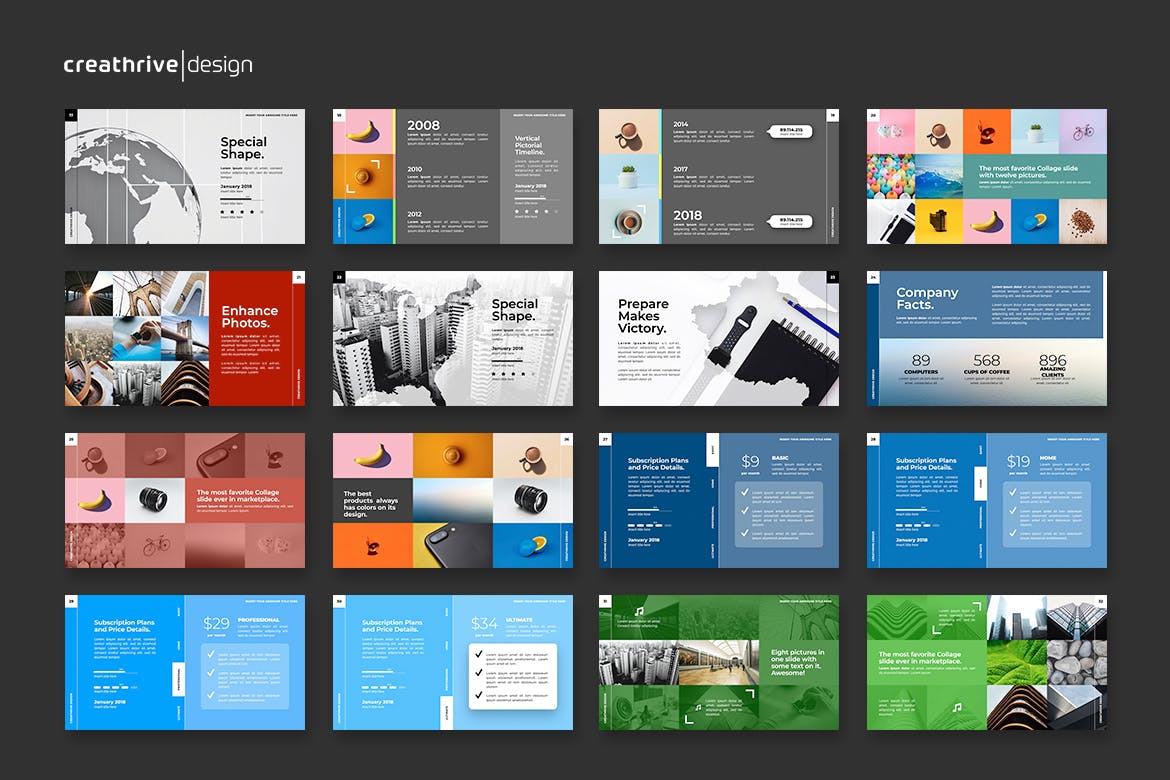Click the $29 price on the Professional slide
Screen dimensions: 1170x780
[x=215, y=624]
